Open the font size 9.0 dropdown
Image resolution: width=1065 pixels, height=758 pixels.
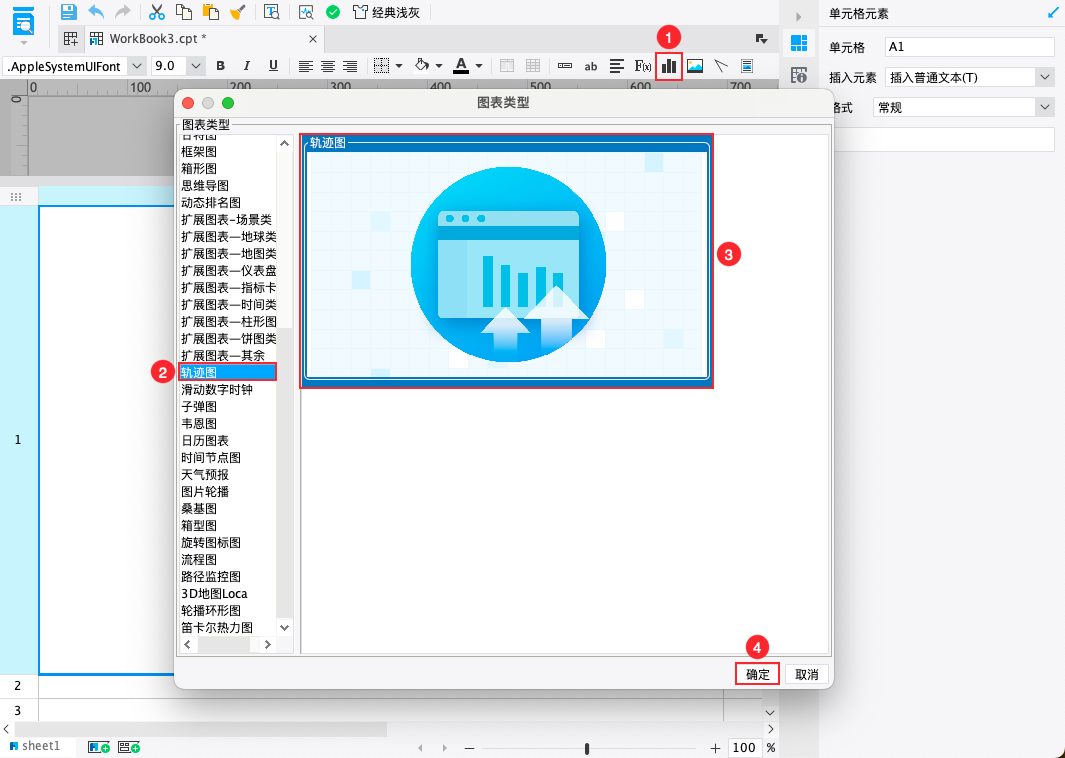[x=196, y=66]
